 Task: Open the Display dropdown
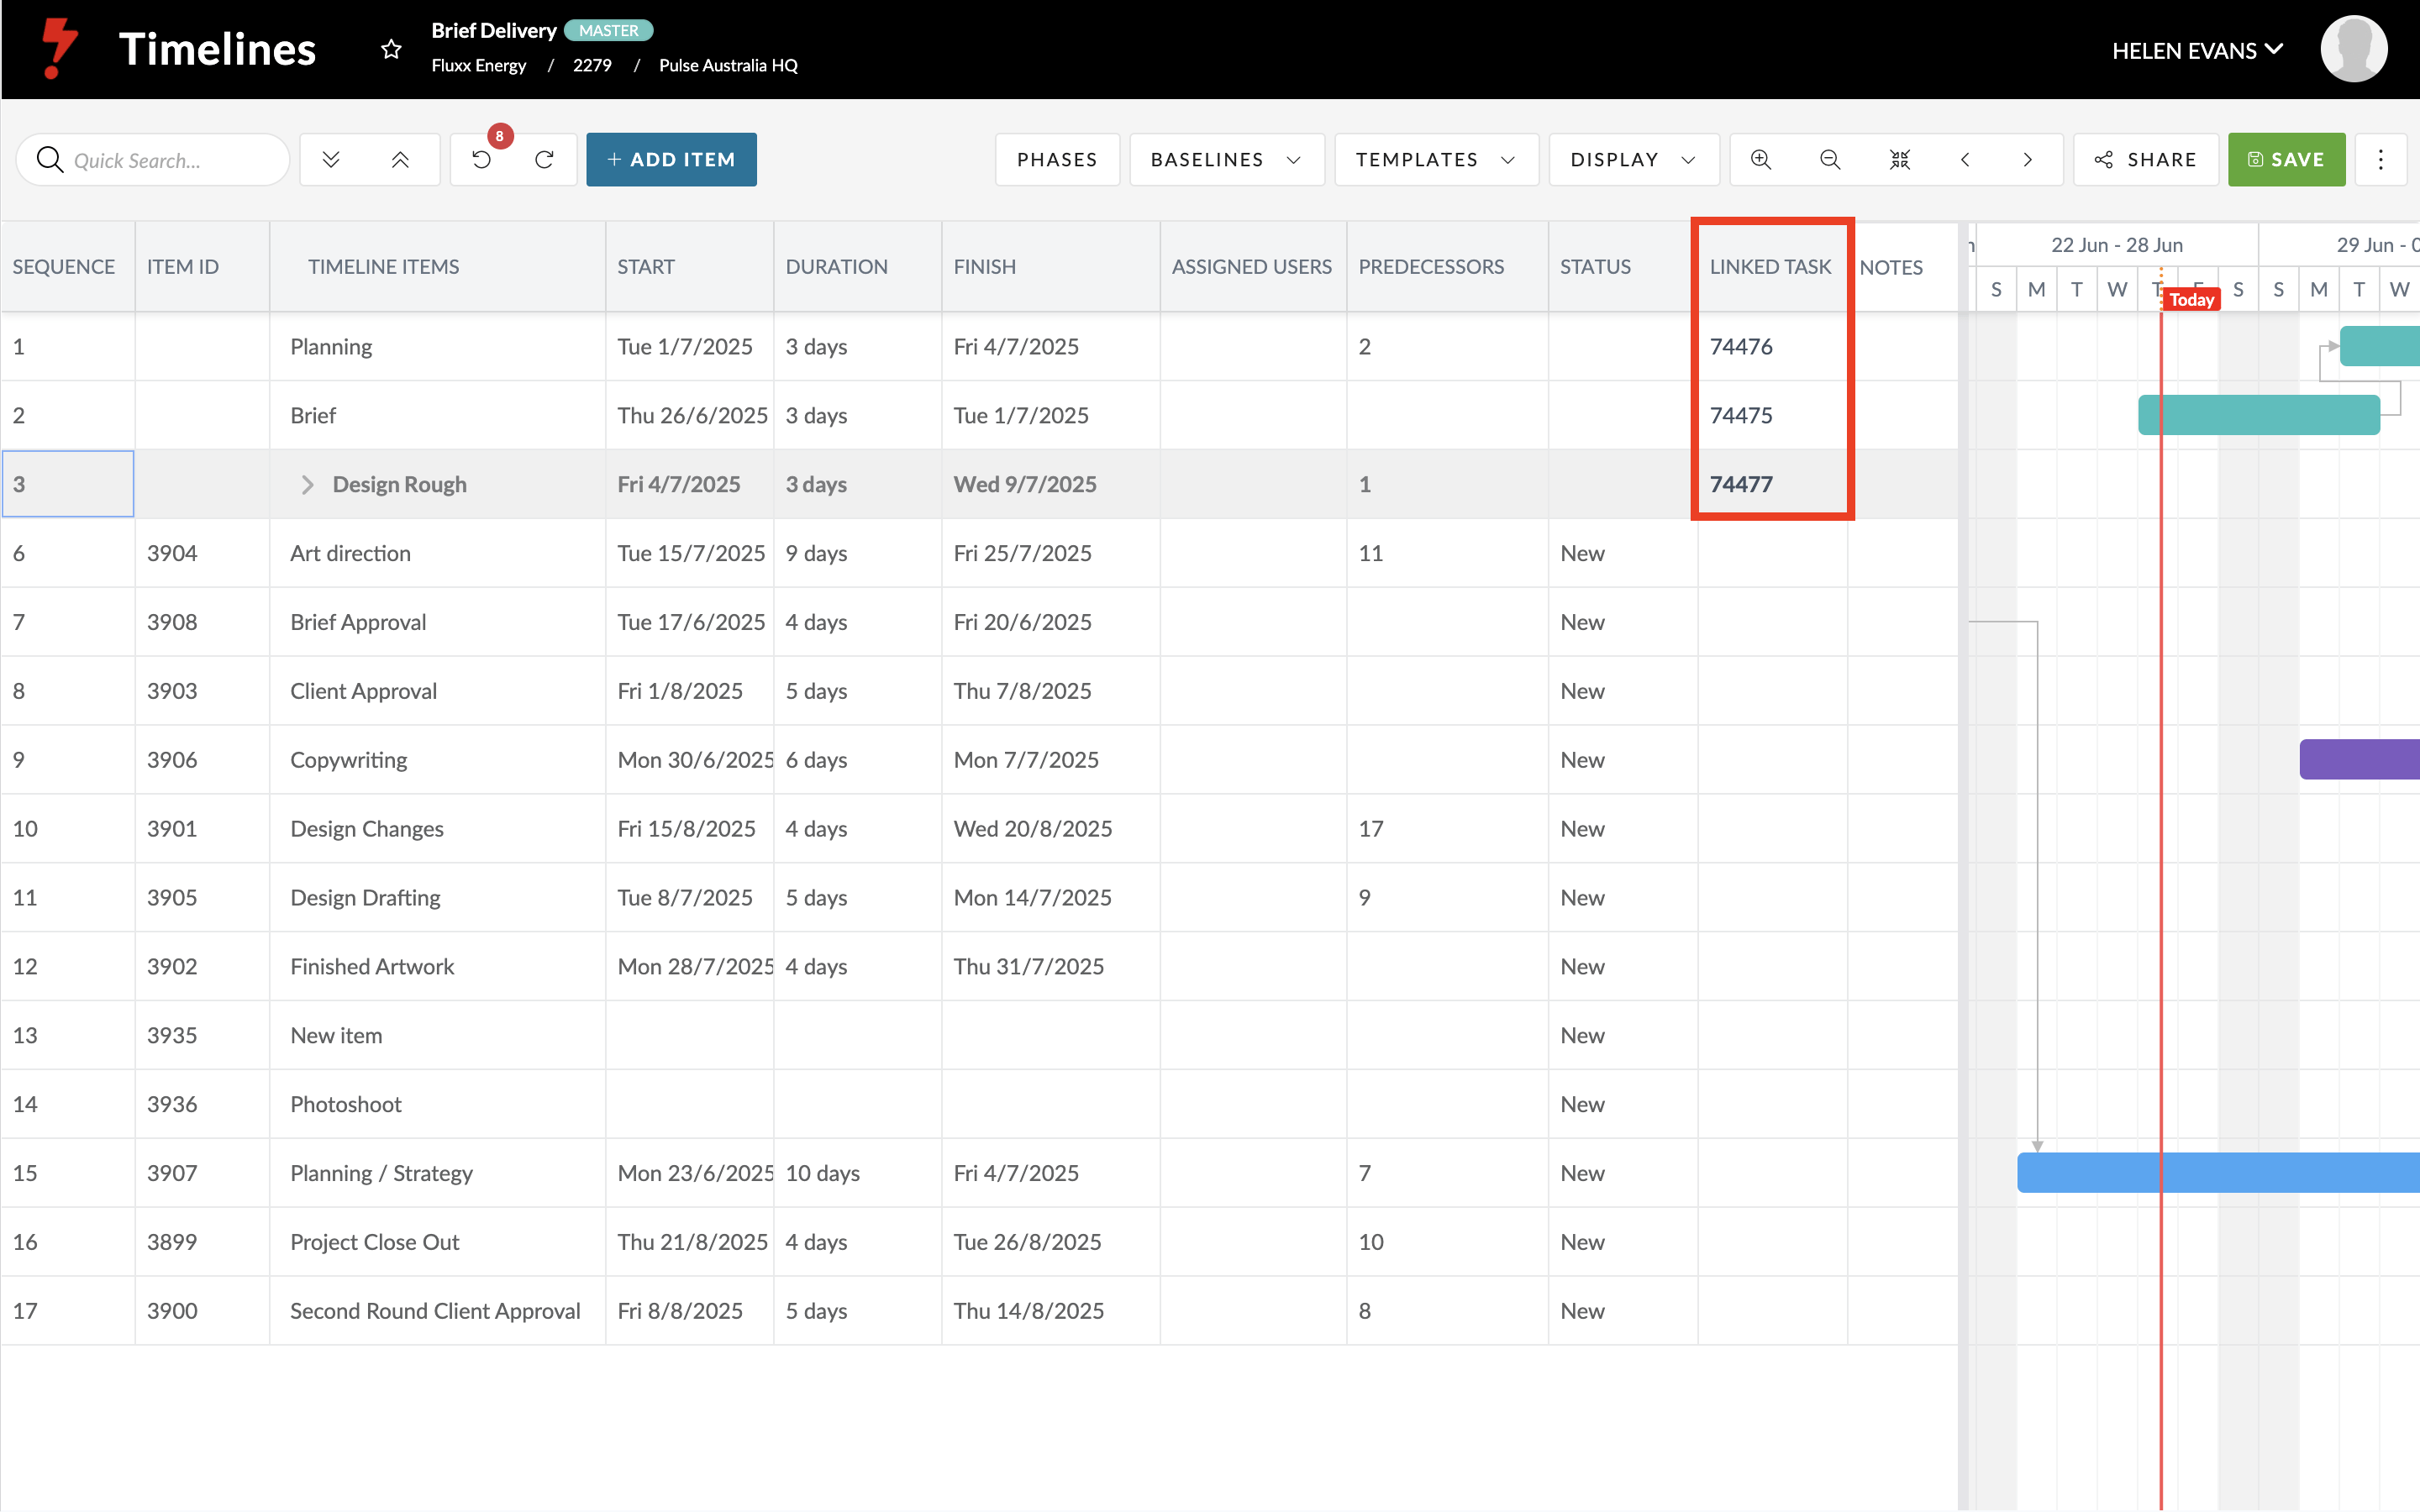1632,160
